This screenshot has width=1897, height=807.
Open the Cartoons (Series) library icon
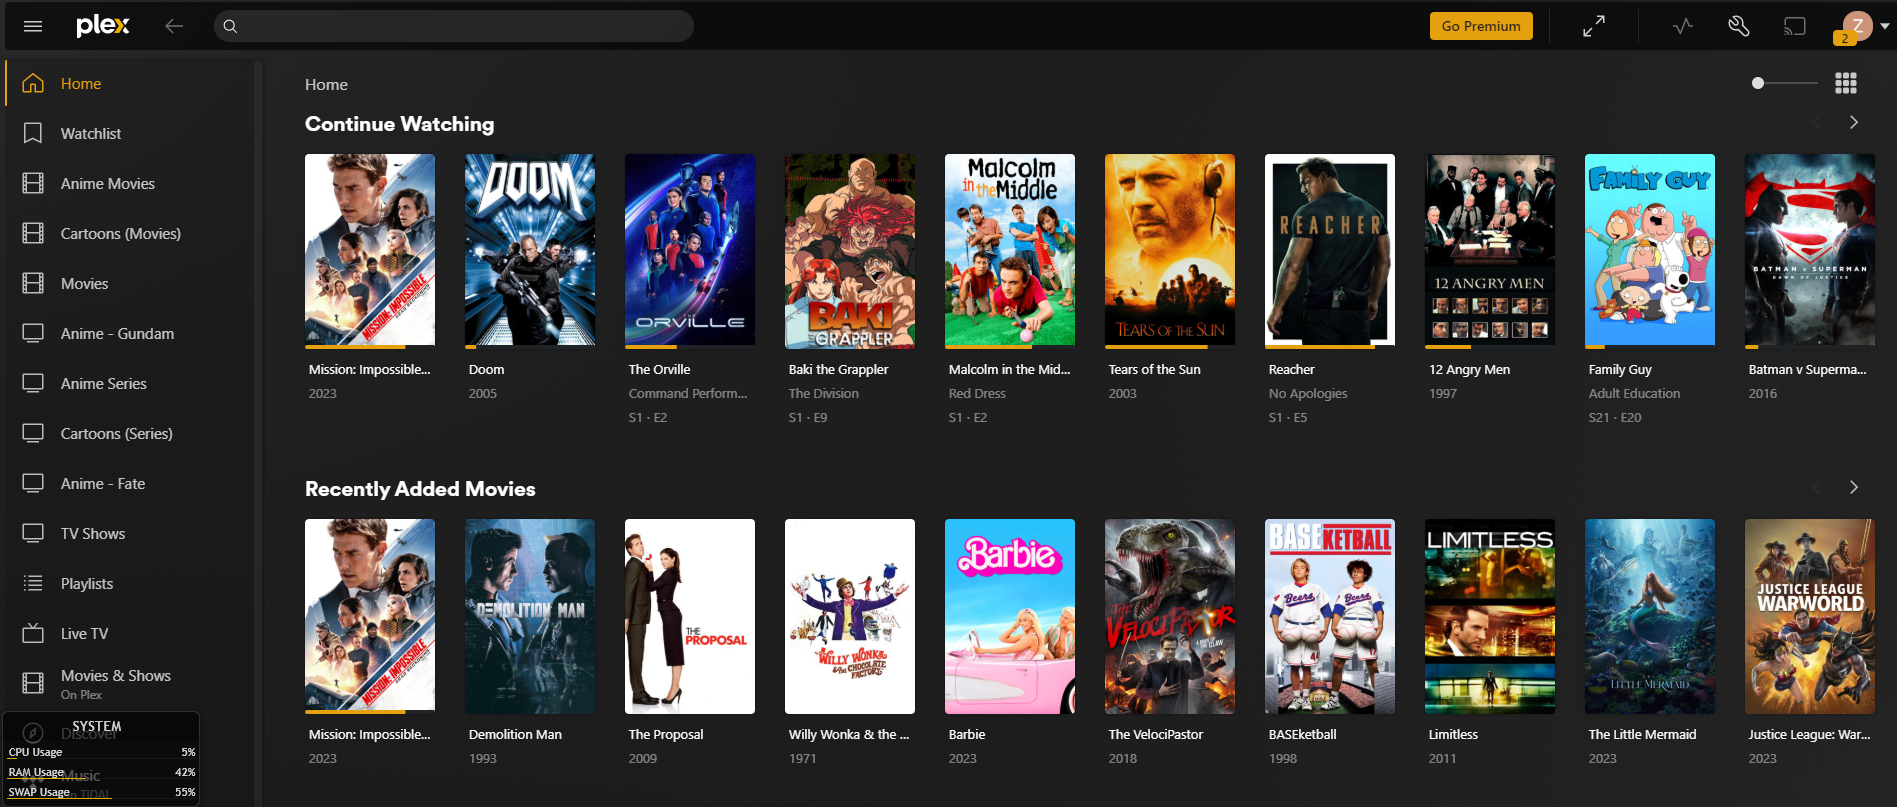(x=33, y=433)
